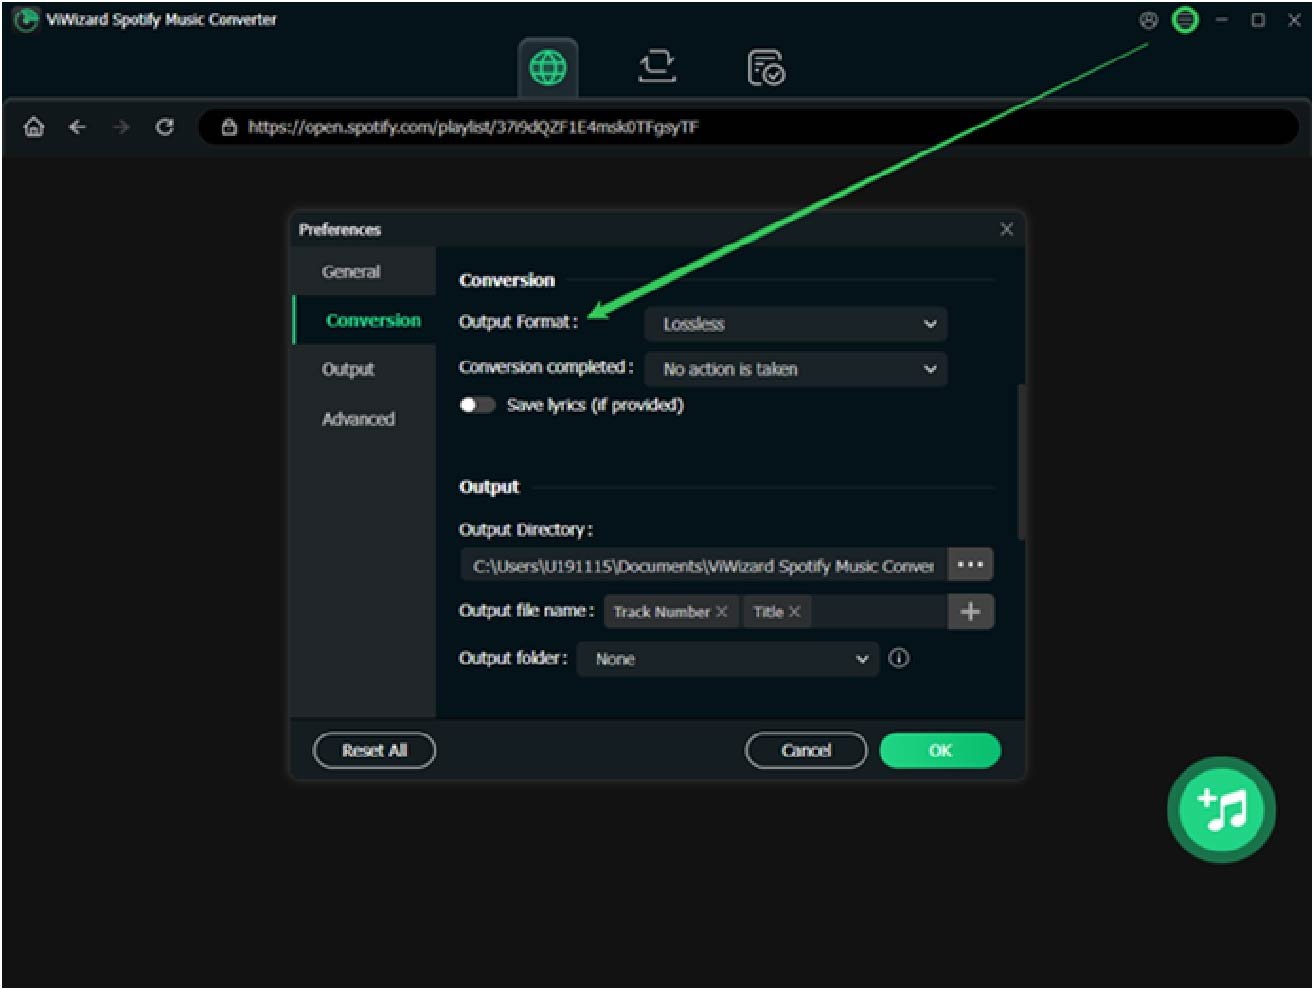Image resolution: width=1315 pixels, height=990 pixels.
Task: Open the Conversion completed dropdown
Action: 796,369
